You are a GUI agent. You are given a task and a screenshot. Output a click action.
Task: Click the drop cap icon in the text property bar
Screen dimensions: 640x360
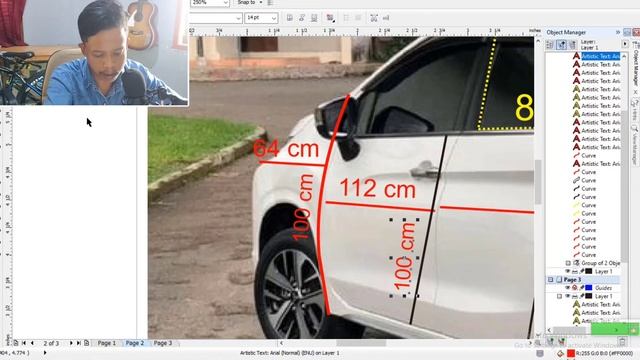358,18
